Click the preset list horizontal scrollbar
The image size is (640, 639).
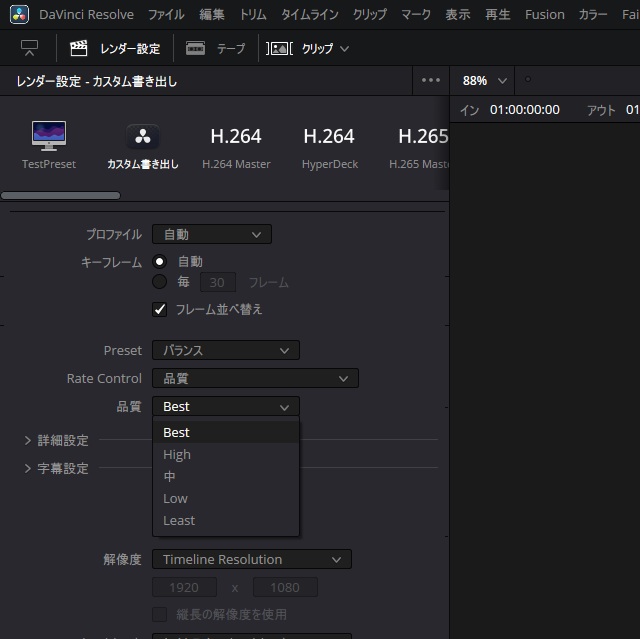coord(60,195)
